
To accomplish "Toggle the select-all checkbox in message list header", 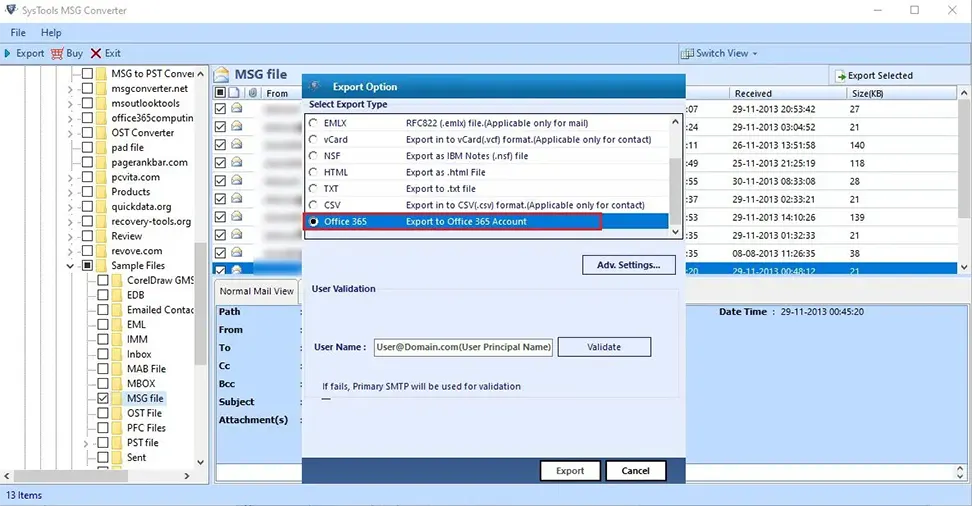I will point(220,93).
